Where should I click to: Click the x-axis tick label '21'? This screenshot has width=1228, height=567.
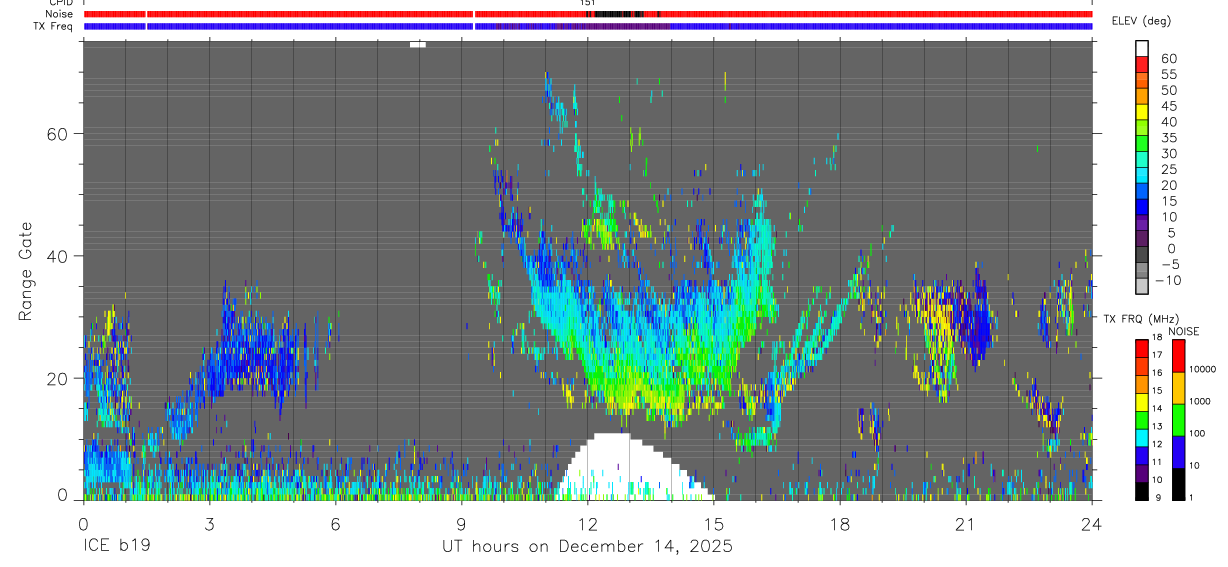point(966,524)
